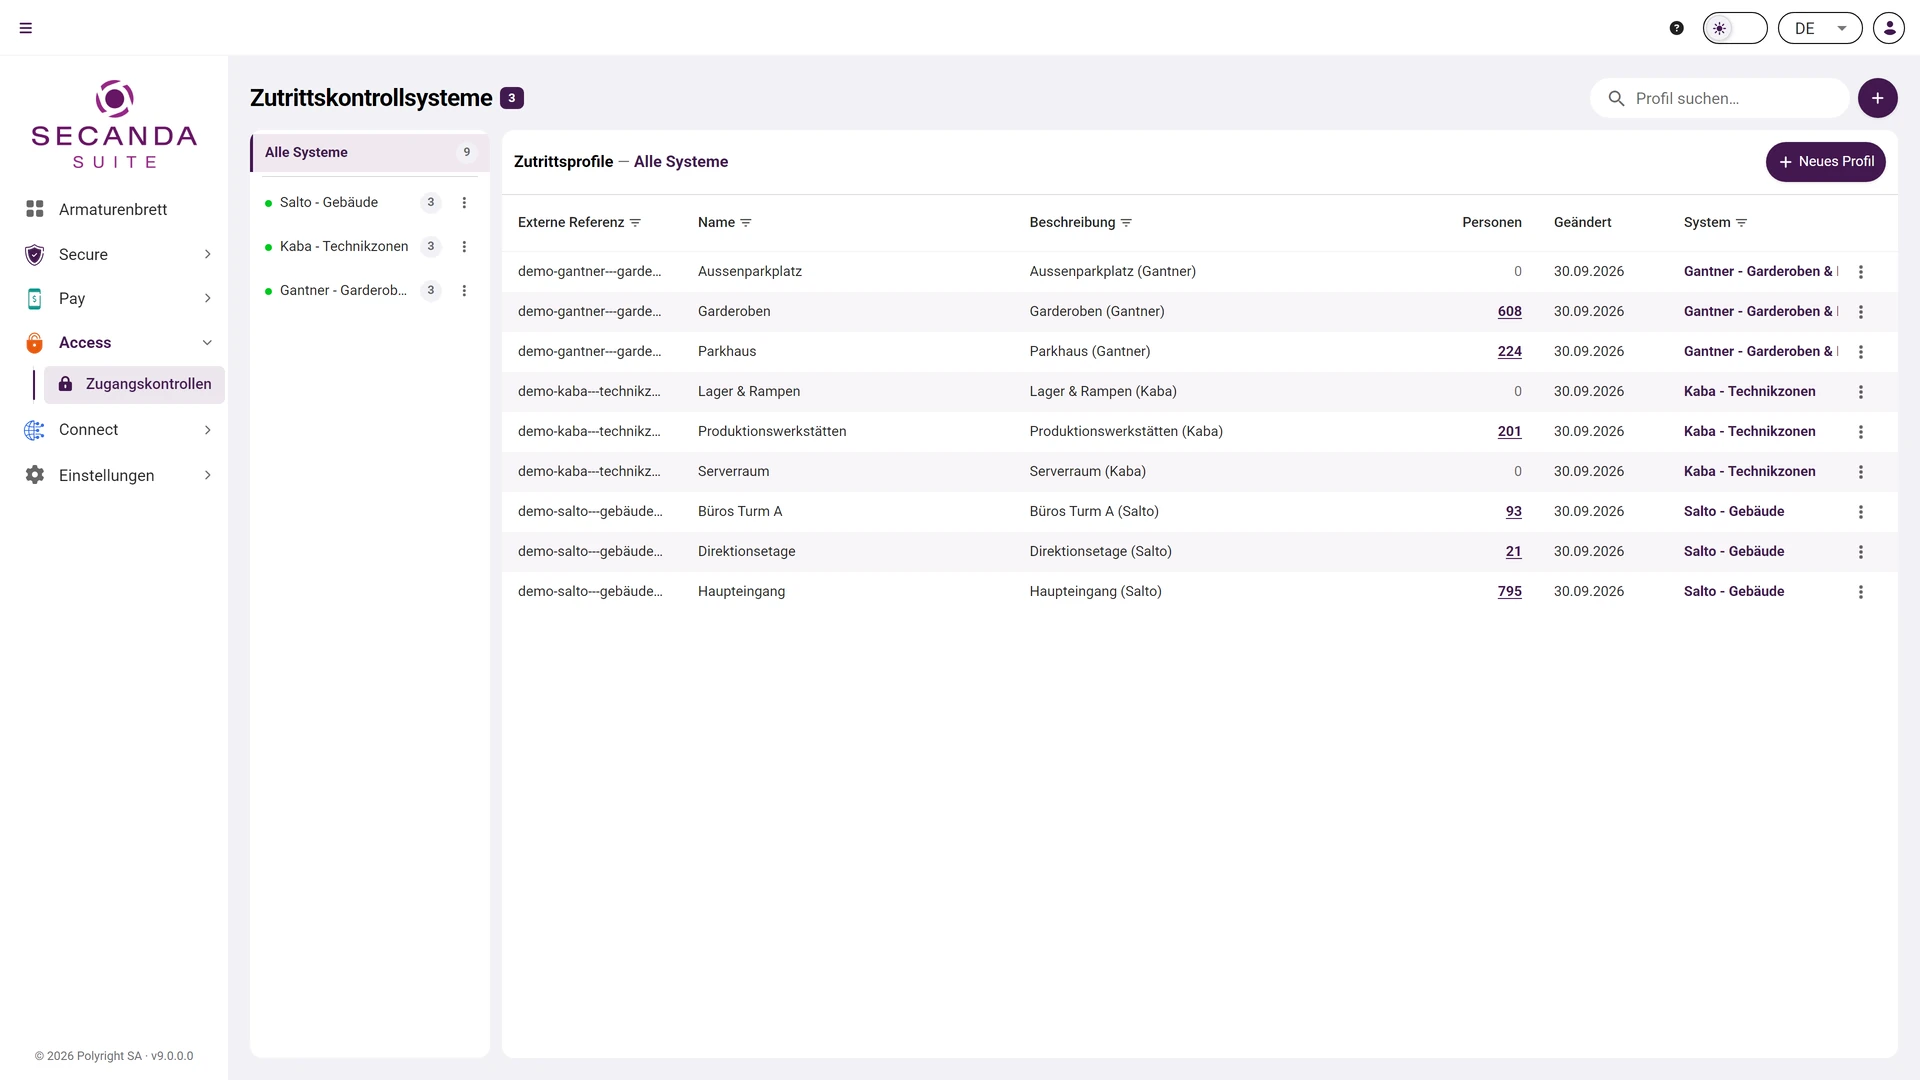
Task: Click Connect globe icon
Action: tap(34, 430)
